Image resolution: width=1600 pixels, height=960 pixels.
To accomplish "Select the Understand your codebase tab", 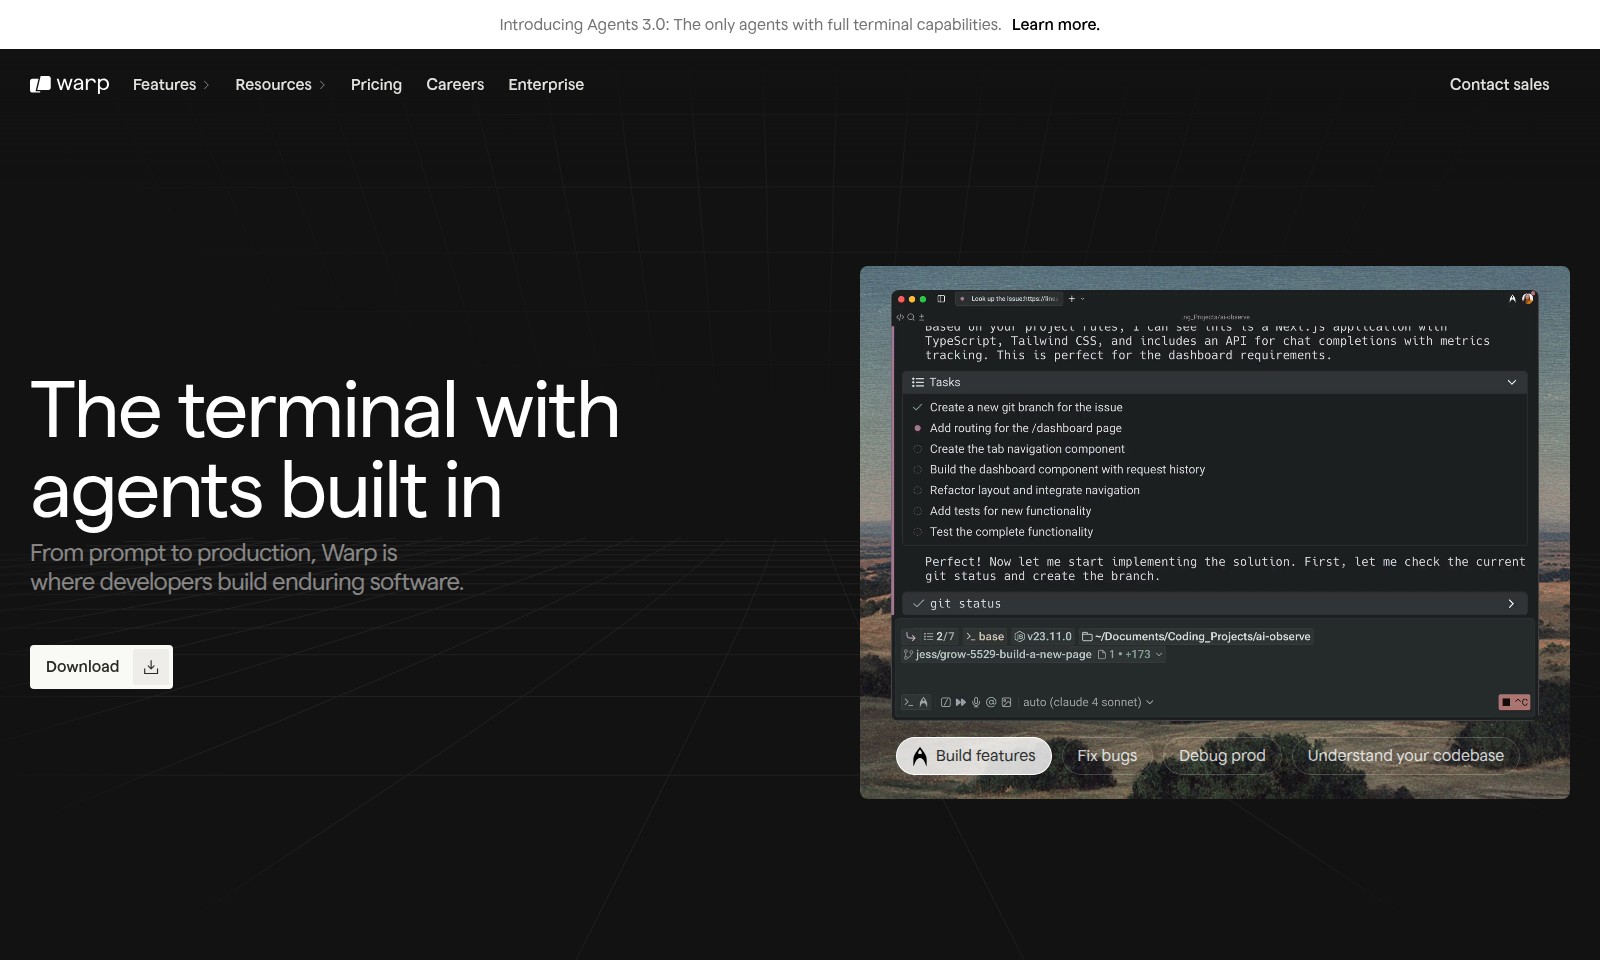I will [1405, 756].
